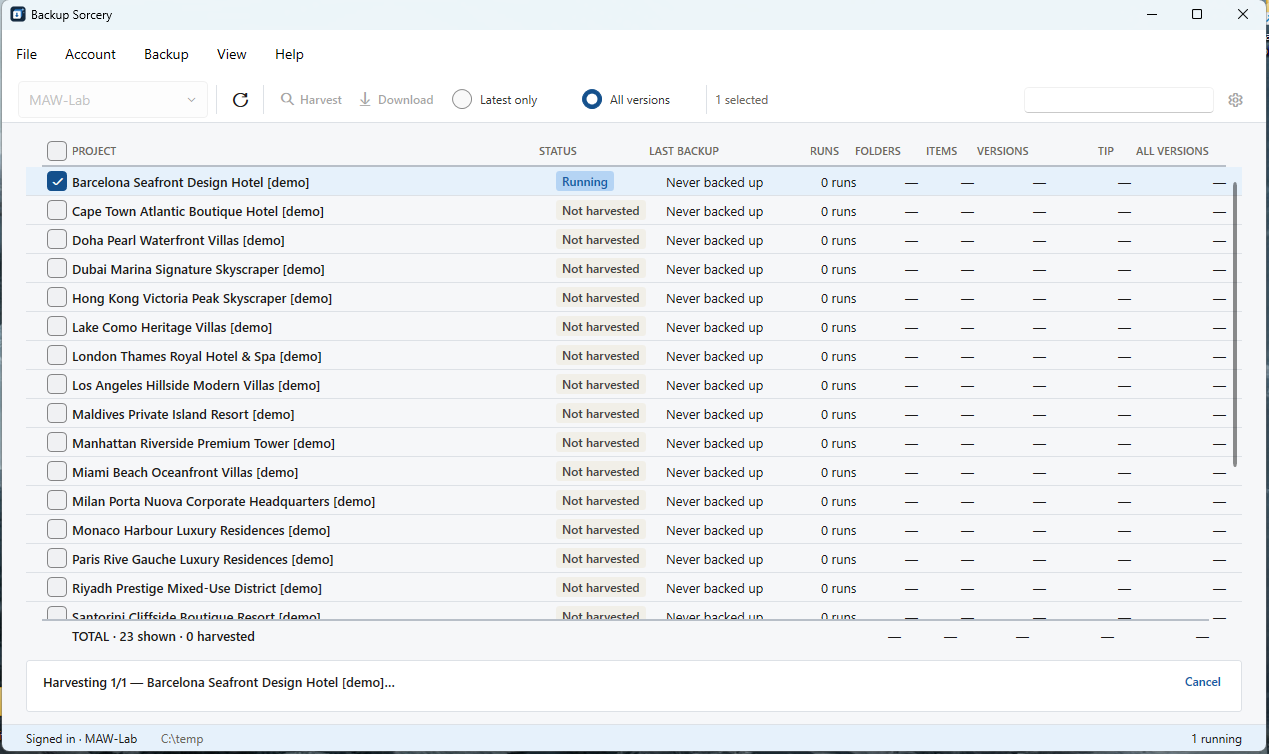Open the Backup menu
The image size is (1269, 754).
click(x=166, y=54)
